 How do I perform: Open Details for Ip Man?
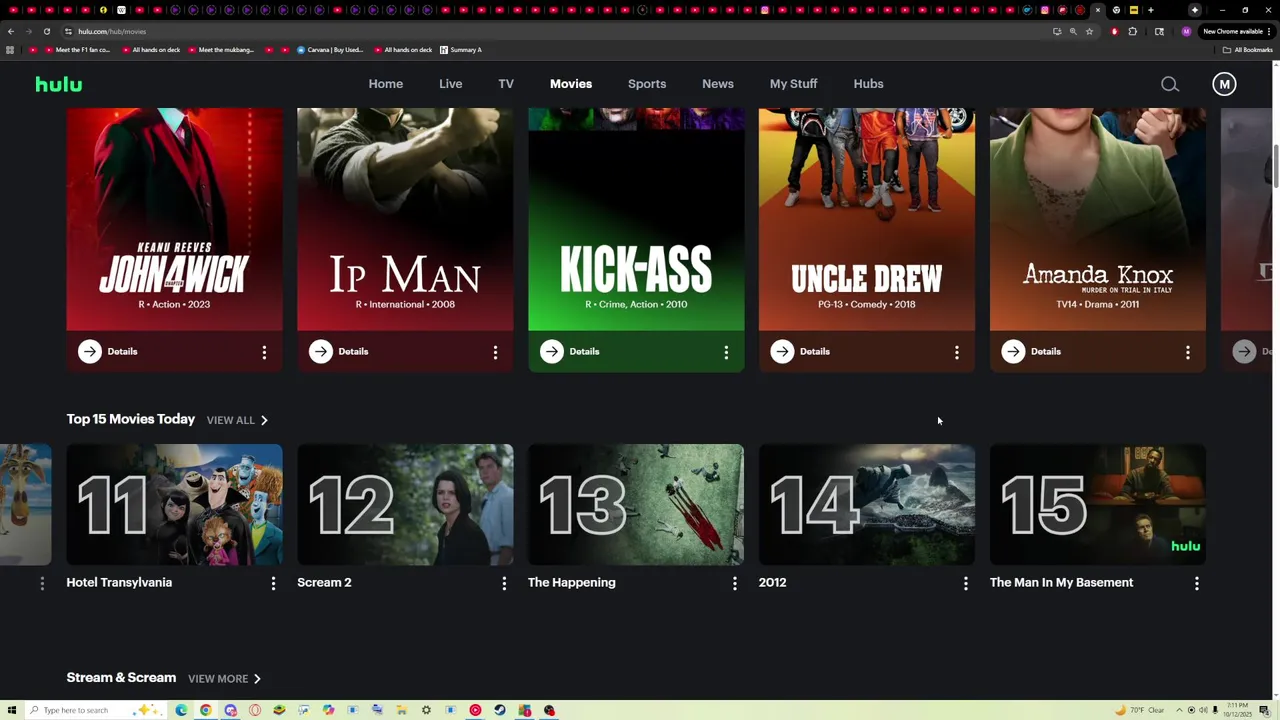tap(353, 351)
